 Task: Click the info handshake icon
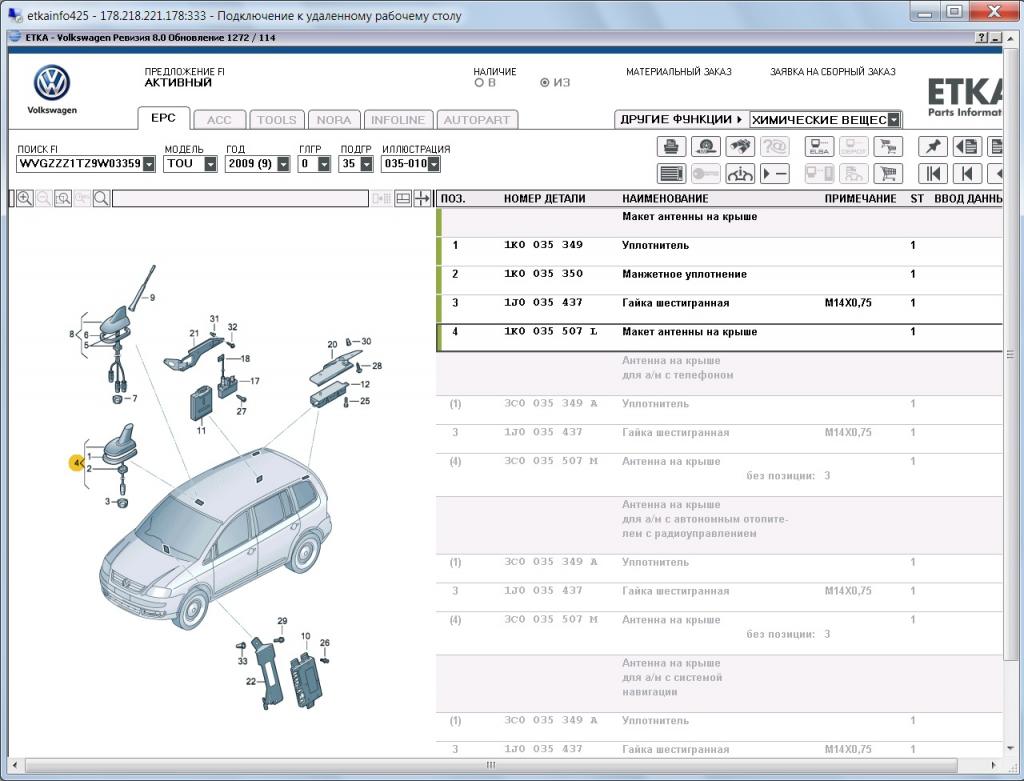click(740, 174)
